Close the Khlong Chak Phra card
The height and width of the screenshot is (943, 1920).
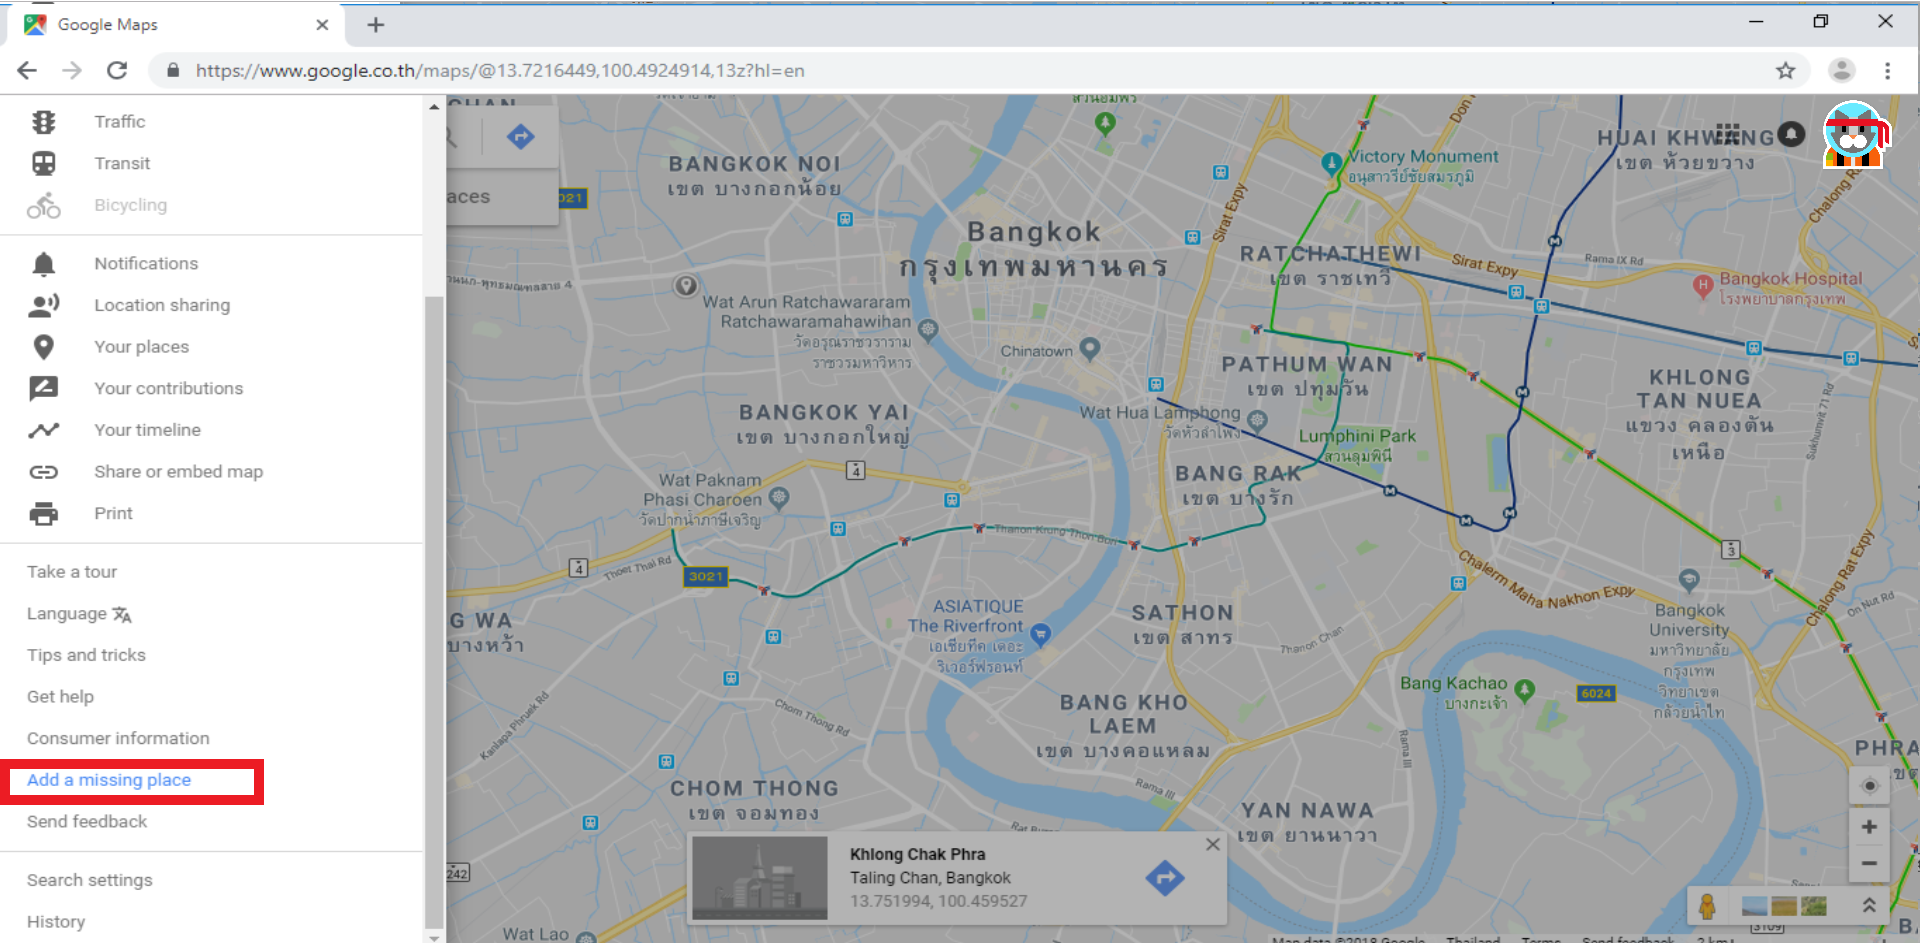(x=1213, y=845)
